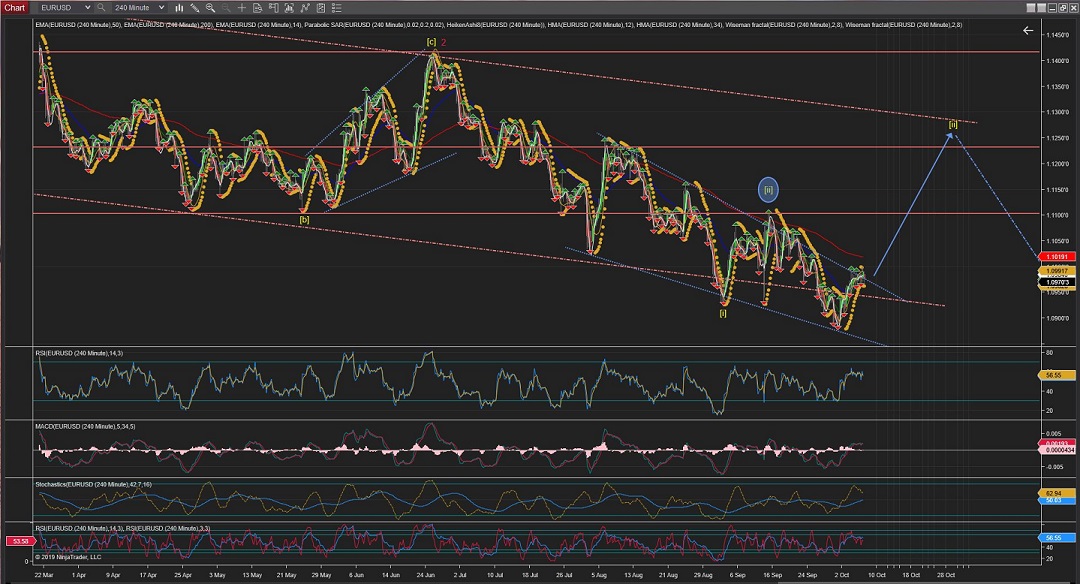Click the greyed Zoom Out magnifier icon
1080x584 pixels.
226,8
